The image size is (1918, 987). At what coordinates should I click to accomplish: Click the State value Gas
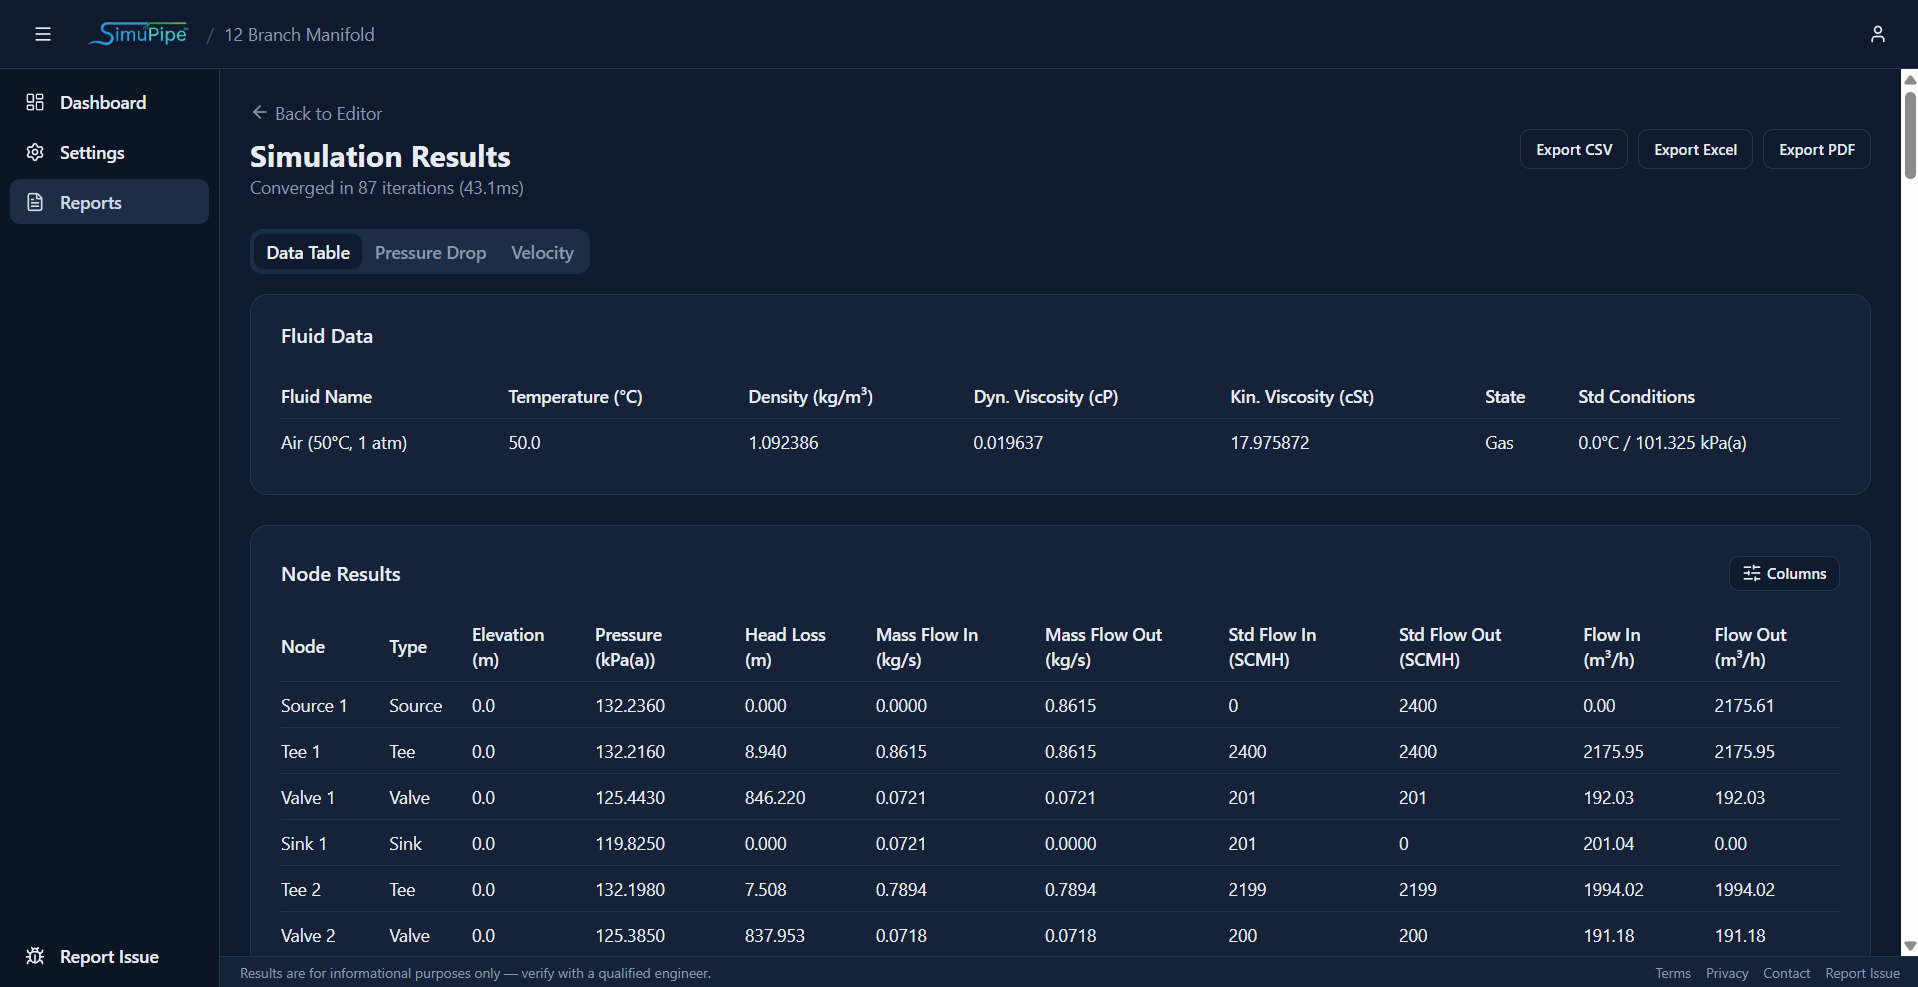click(1499, 442)
